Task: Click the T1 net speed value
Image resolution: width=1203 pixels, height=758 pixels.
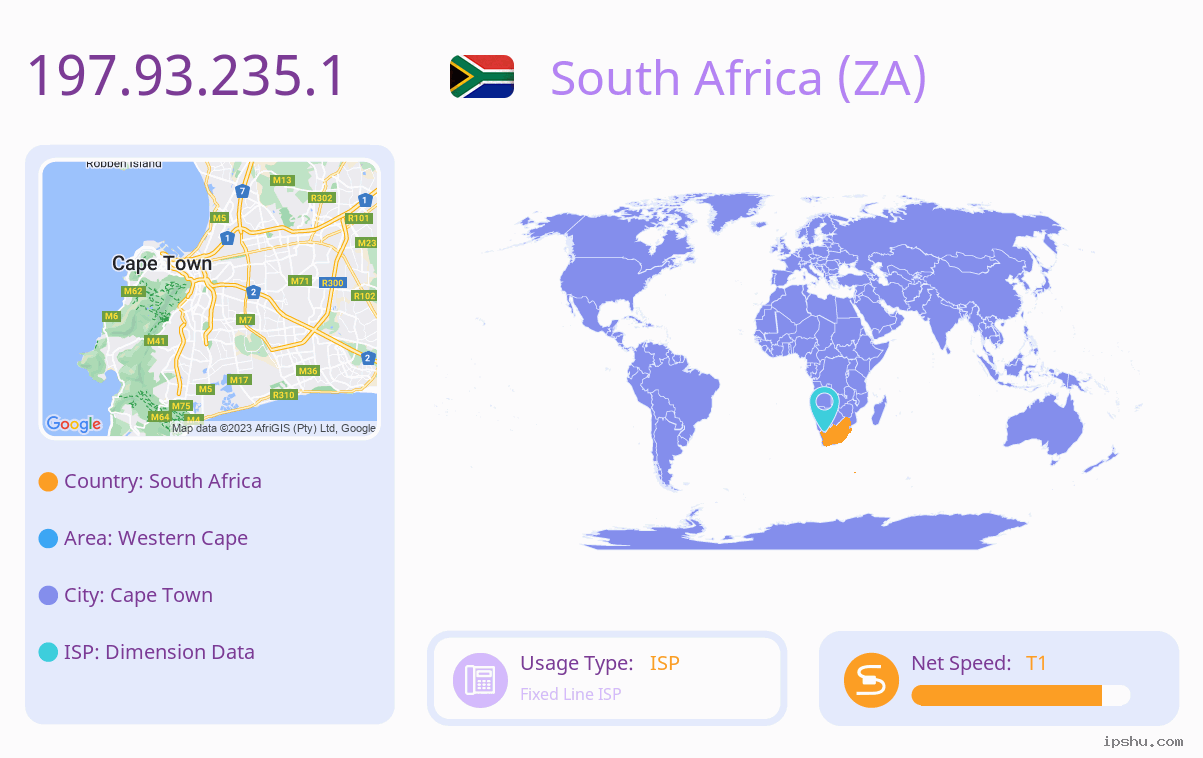Action: [x=1037, y=663]
